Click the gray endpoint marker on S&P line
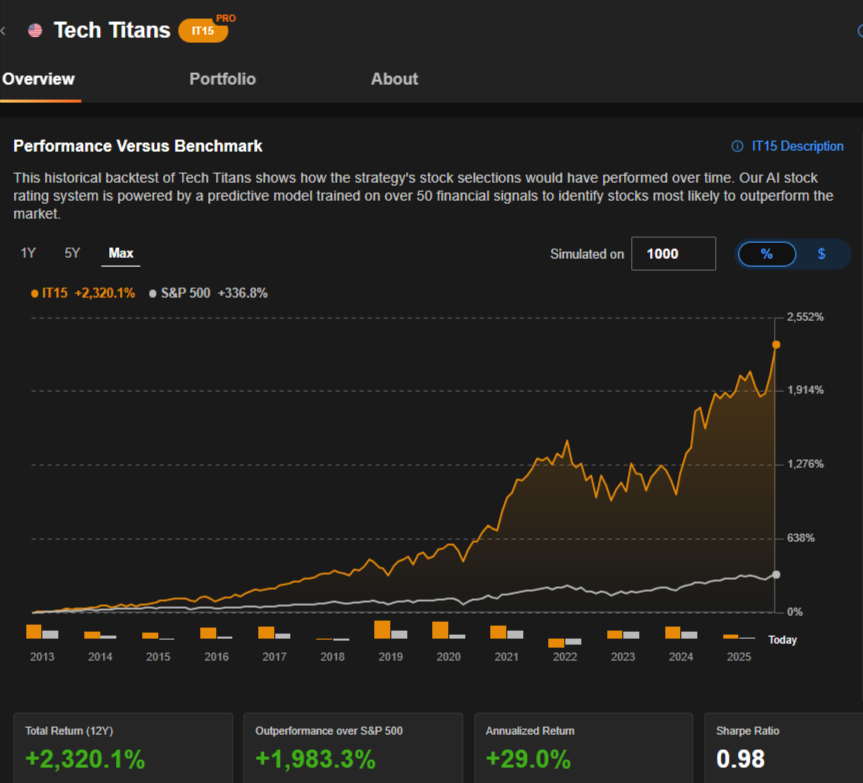This screenshot has height=783, width=863. (x=775, y=575)
